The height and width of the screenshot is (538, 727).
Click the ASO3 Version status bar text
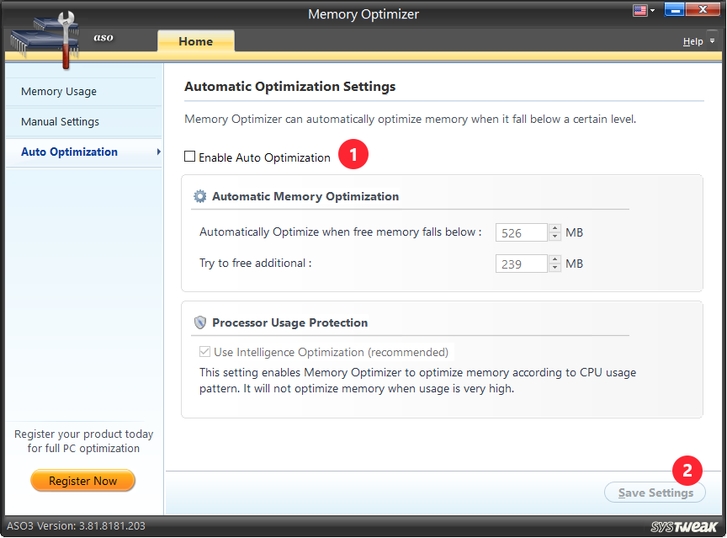(x=76, y=526)
